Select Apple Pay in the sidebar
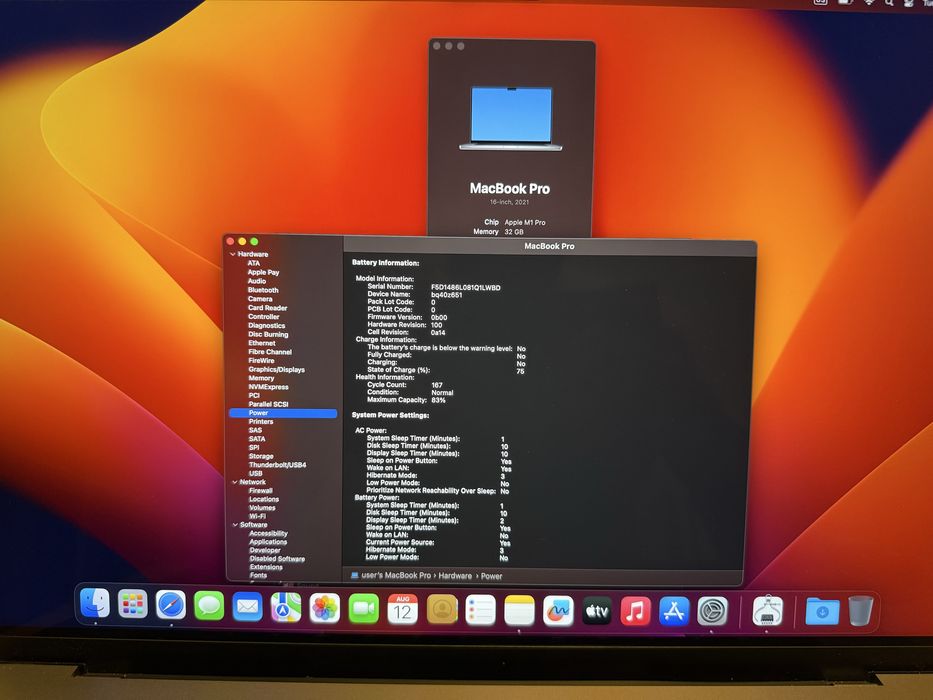This screenshot has height=700, width=933. pos(264,272)
